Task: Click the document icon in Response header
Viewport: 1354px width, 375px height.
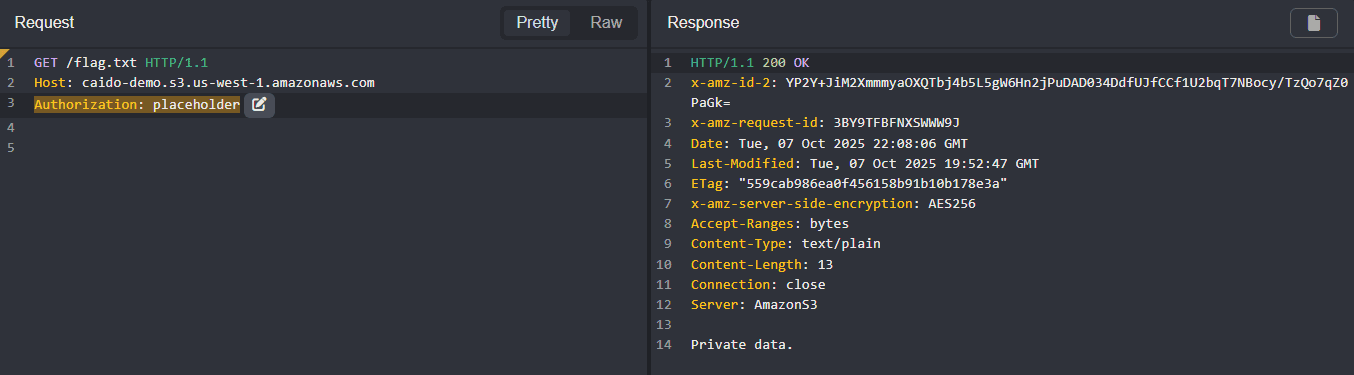Action: pos(1314,23)
